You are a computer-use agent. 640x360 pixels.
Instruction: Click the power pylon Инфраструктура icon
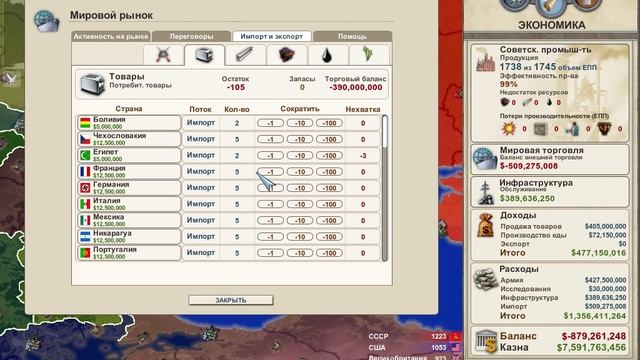pos(485,192)
